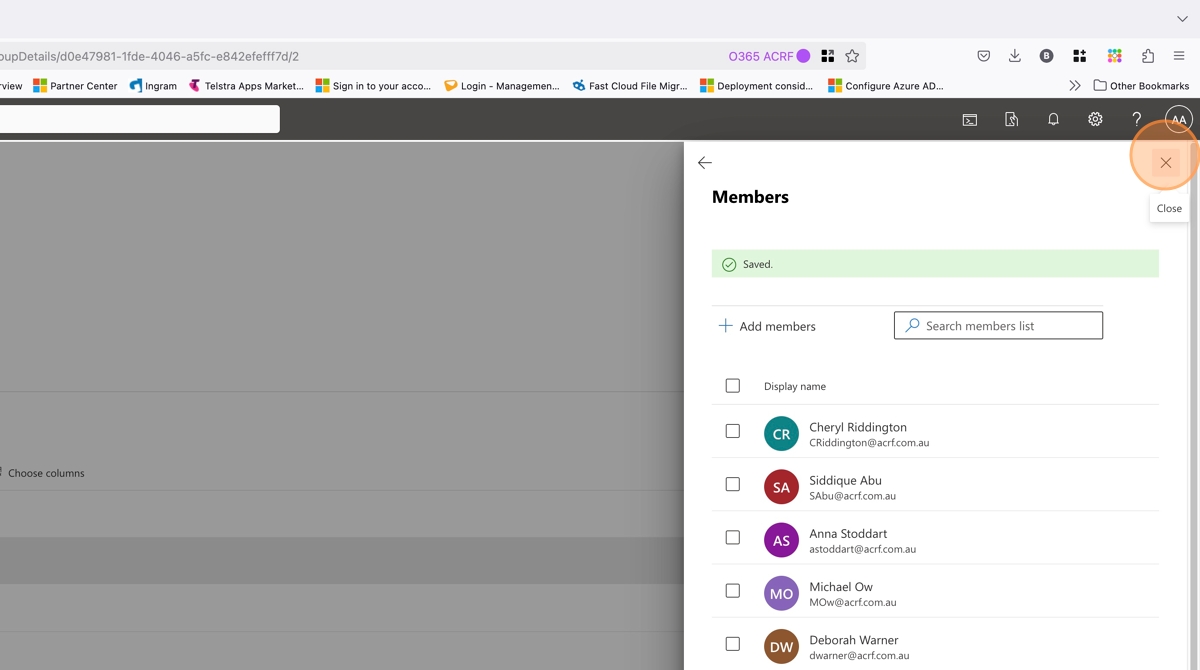This screenshot has width=1200, height=670.
Task: Open the help question mark
Action: pyautogui.click(x=1136, y=119)
